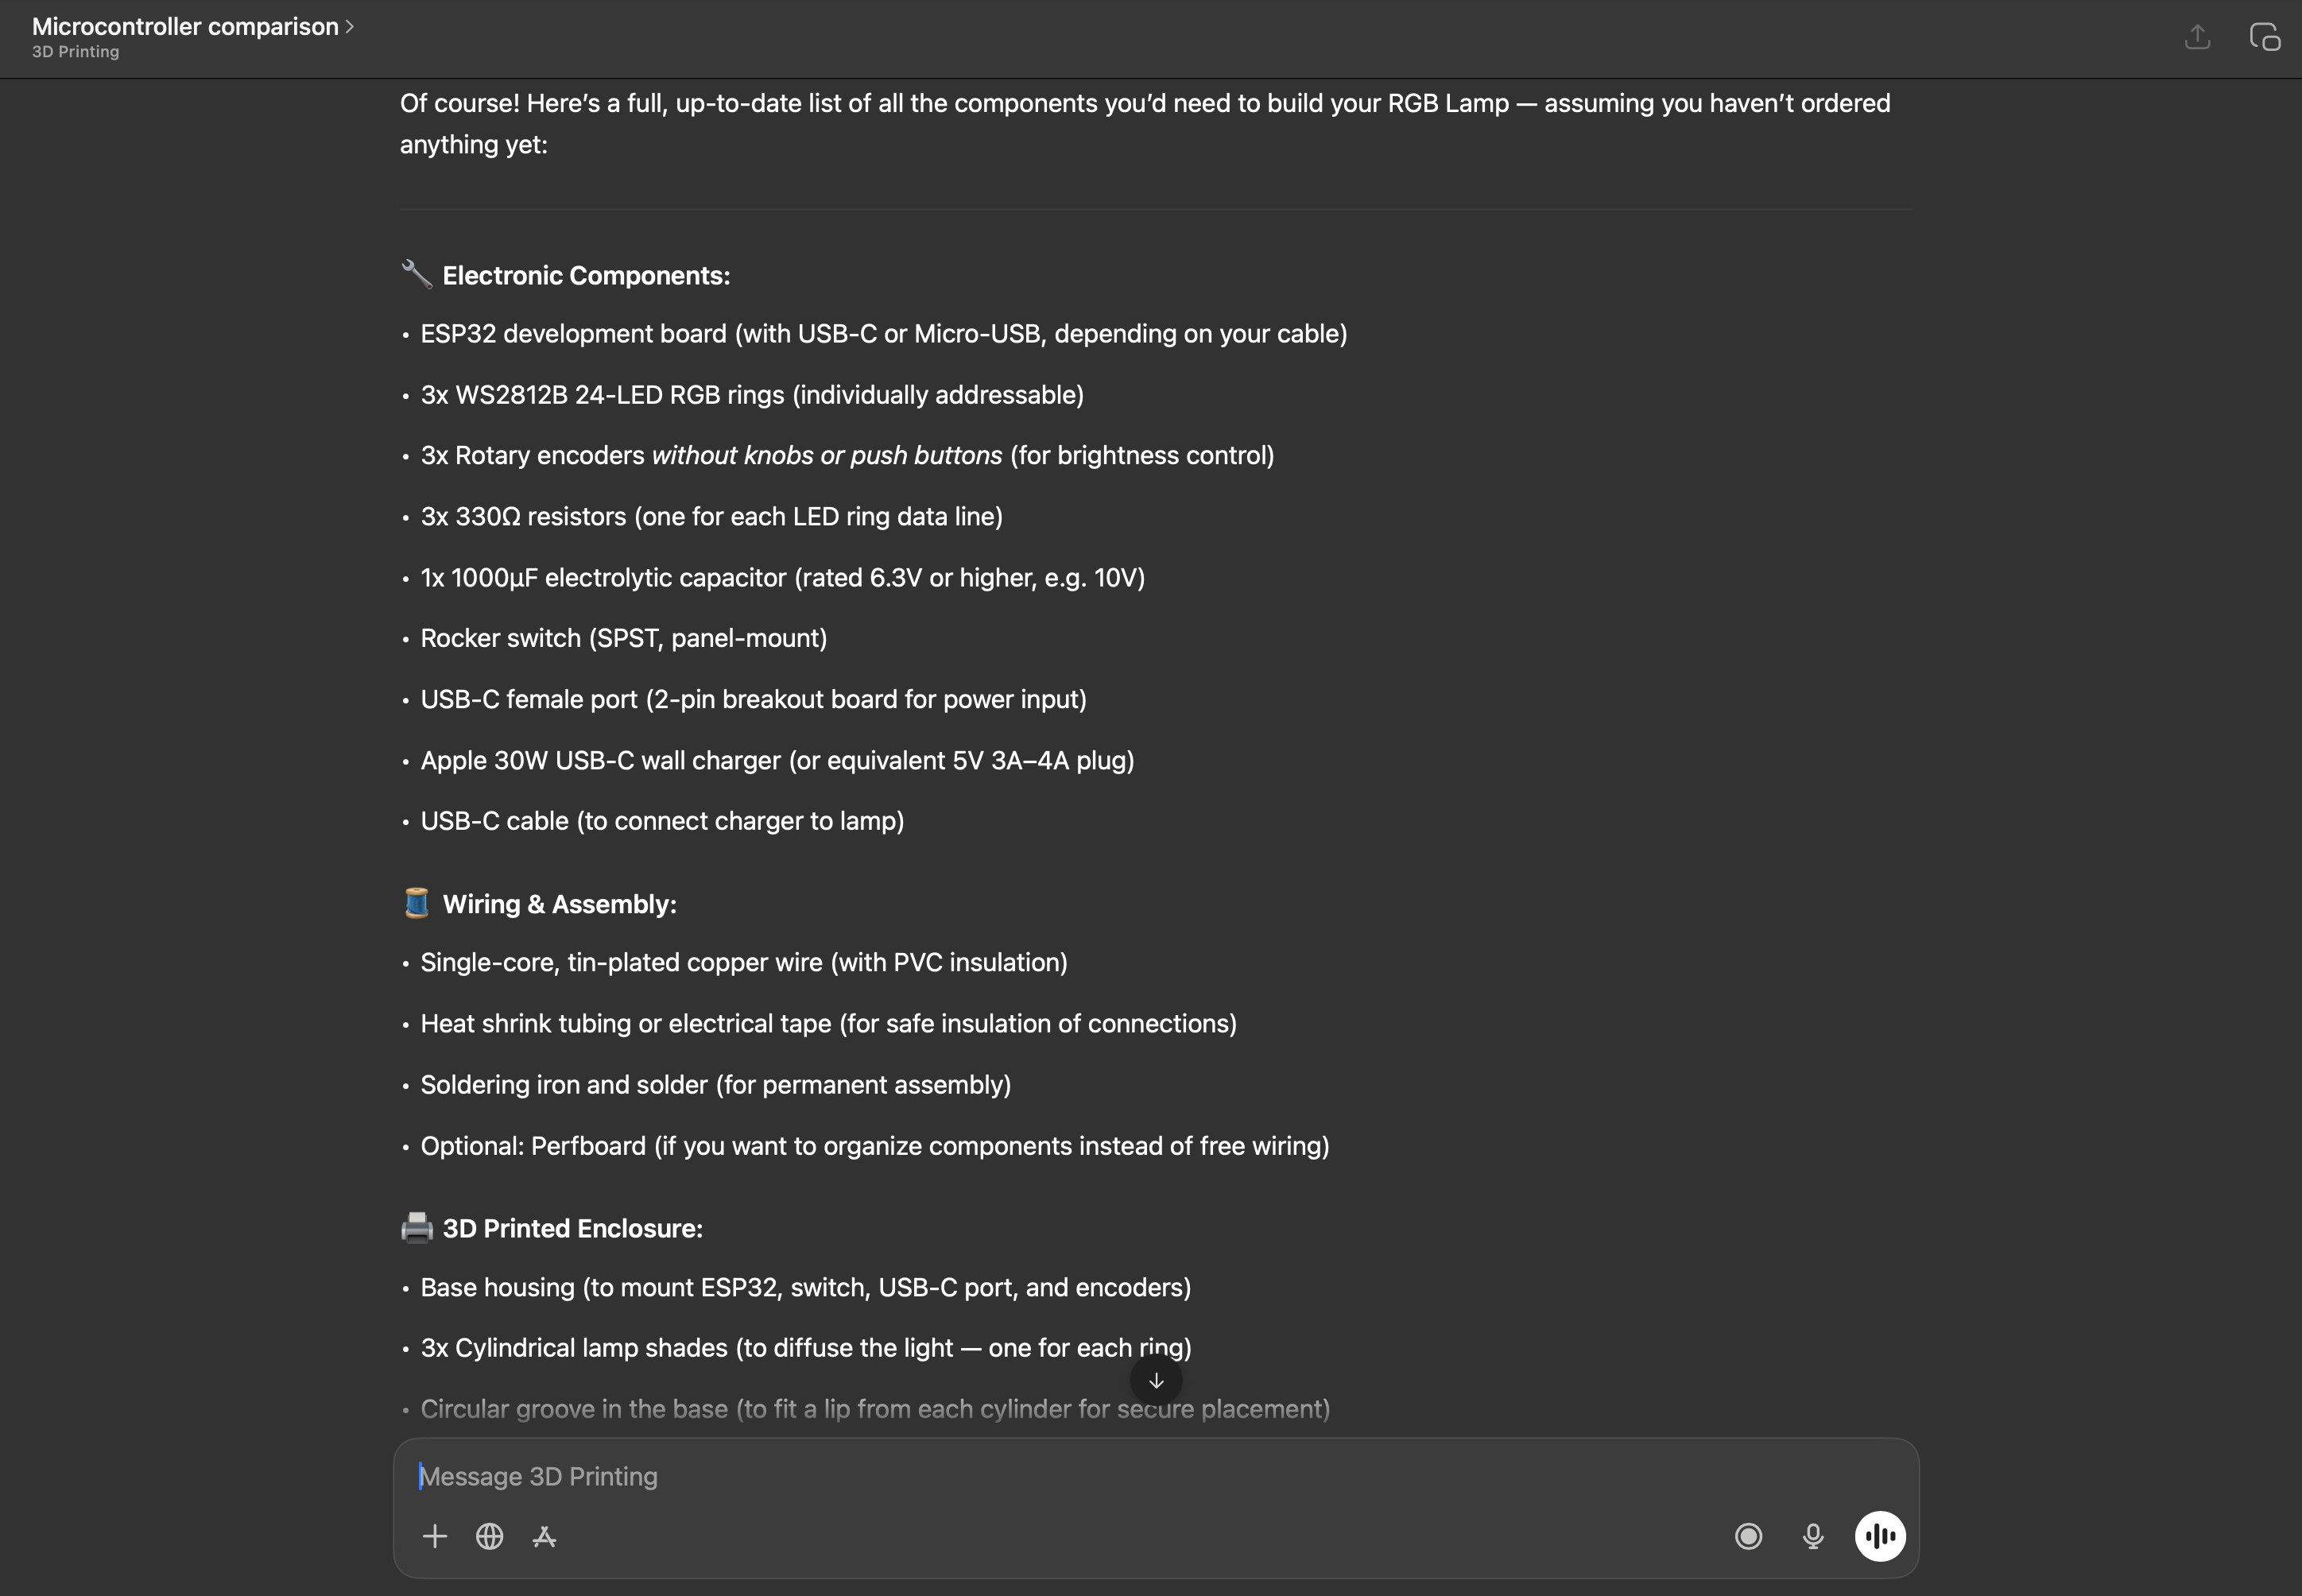
Task: Click the ESP32 development board list item
Action: (883, 334)
